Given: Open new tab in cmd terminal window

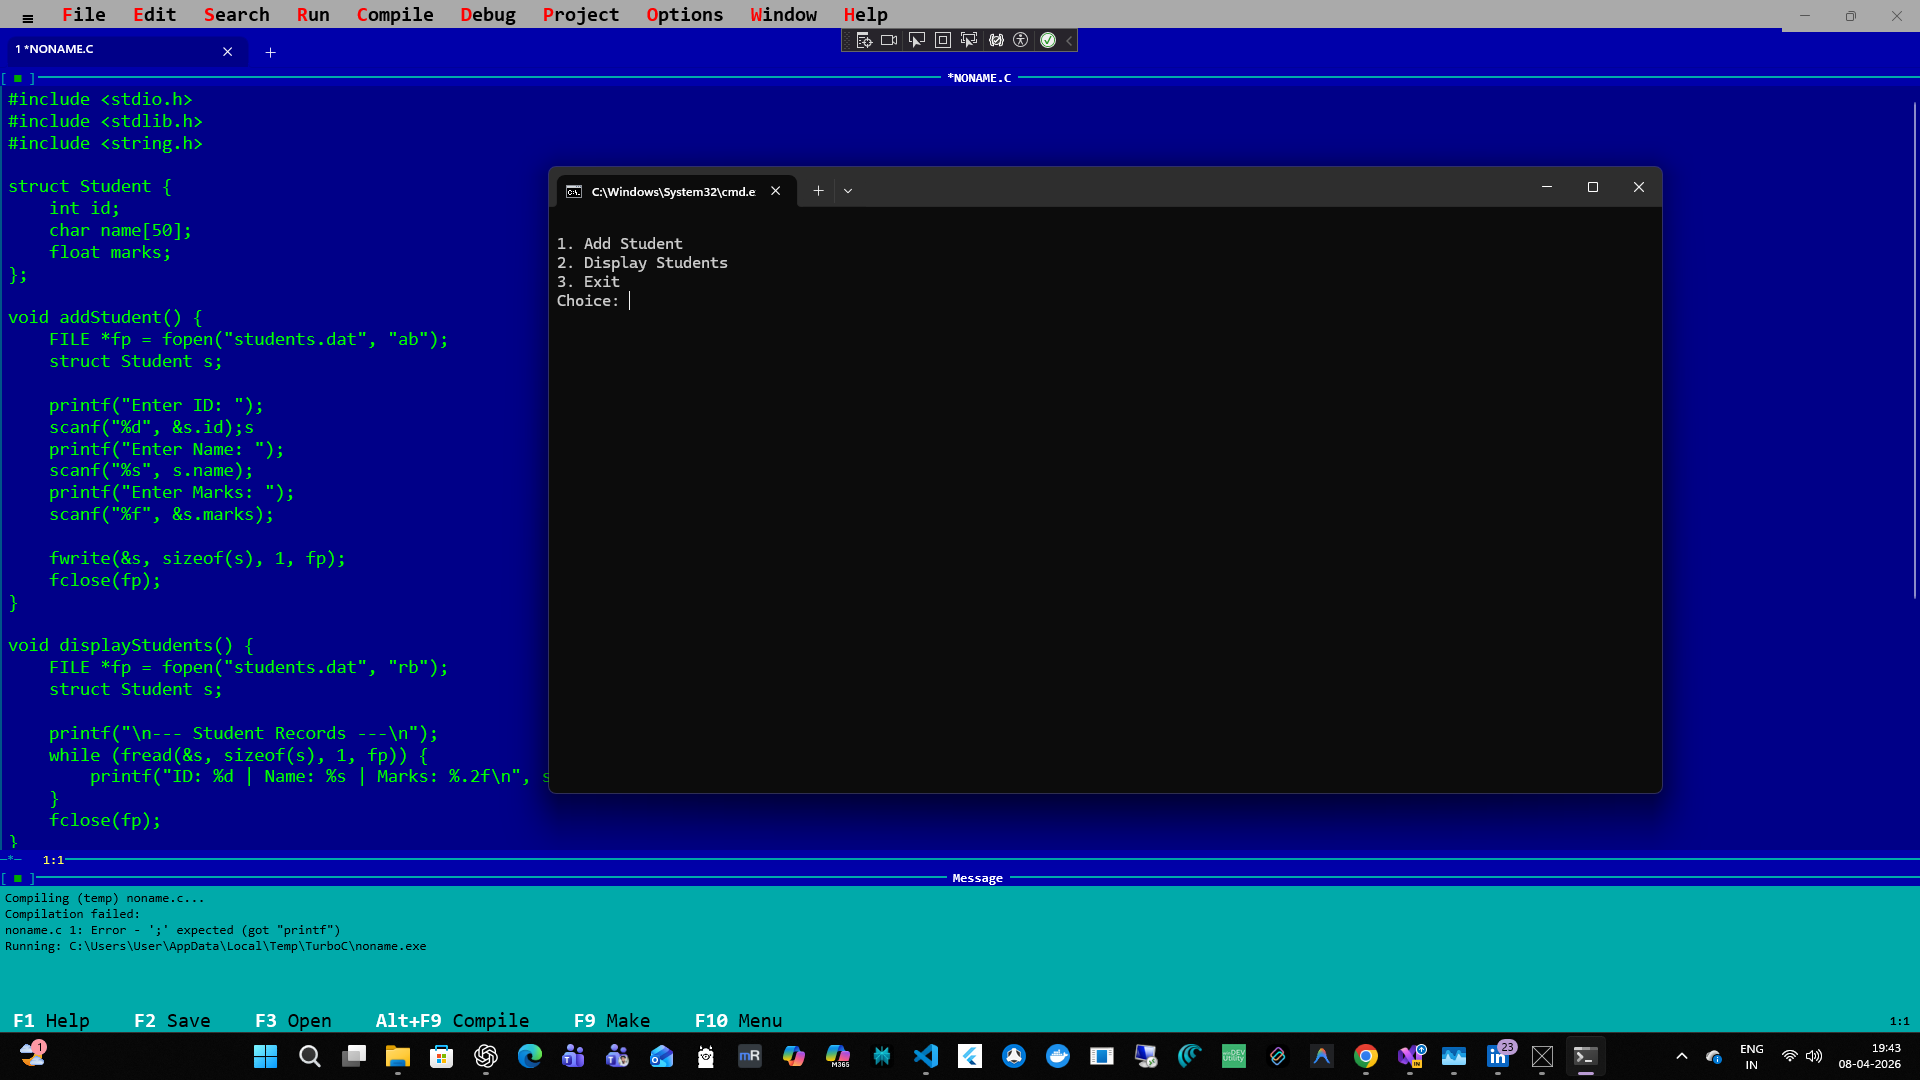Looking at the screenshot, I should [x=818, y=190].
